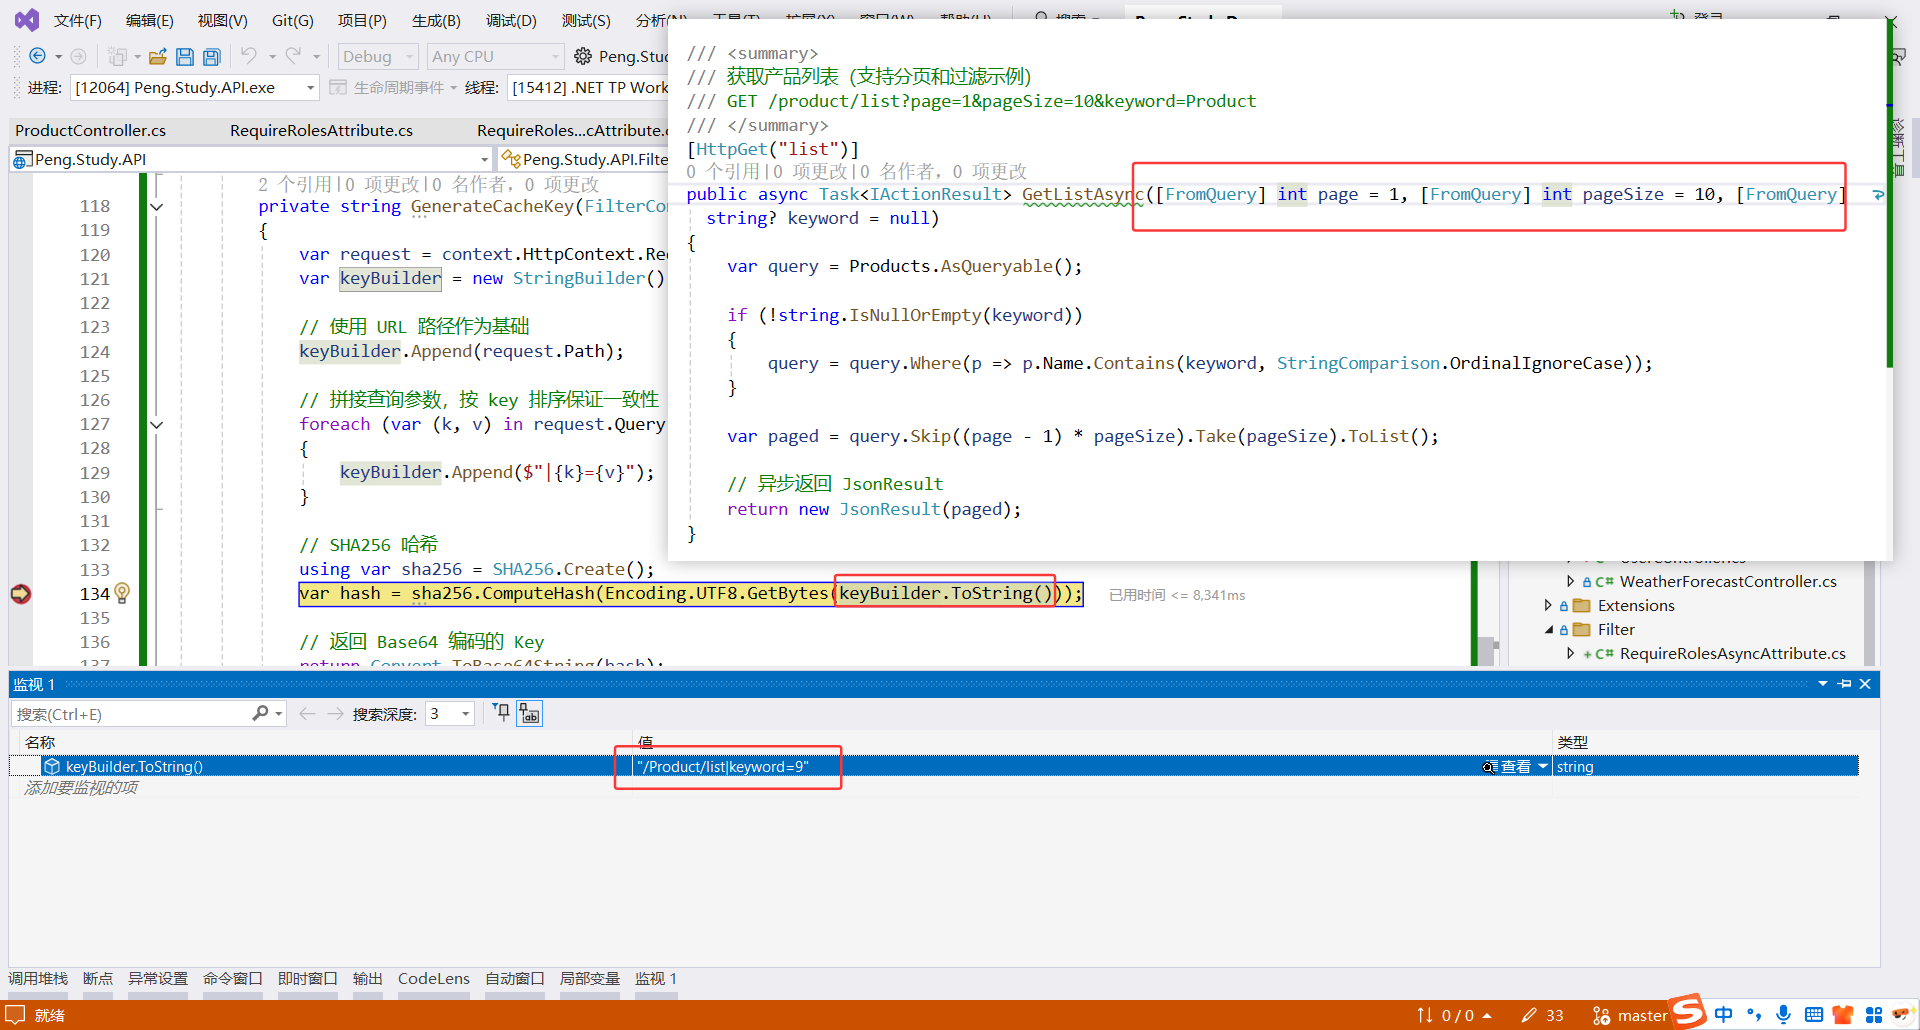The image size is (1920, 1030).
Task: Click the lightbulb quick action icon
Action: coord(122,593)
